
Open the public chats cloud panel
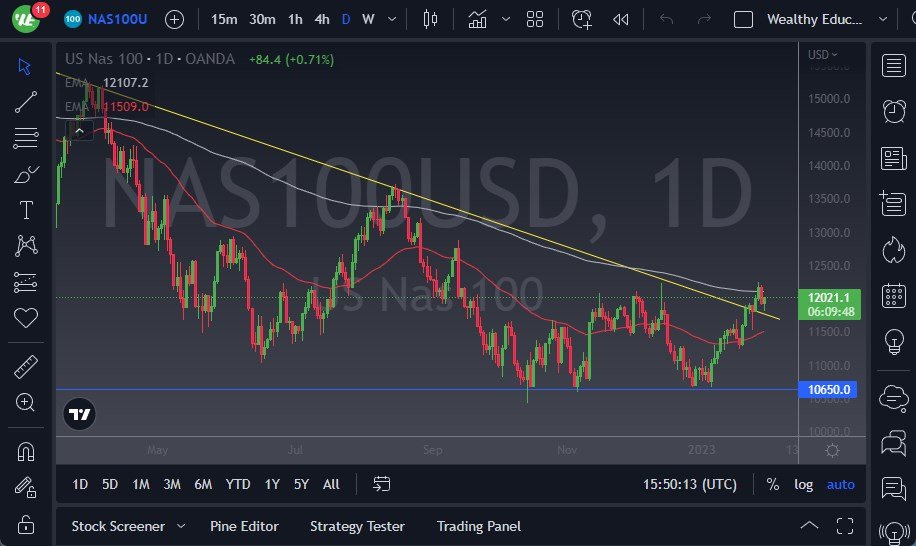coord(894,398)
